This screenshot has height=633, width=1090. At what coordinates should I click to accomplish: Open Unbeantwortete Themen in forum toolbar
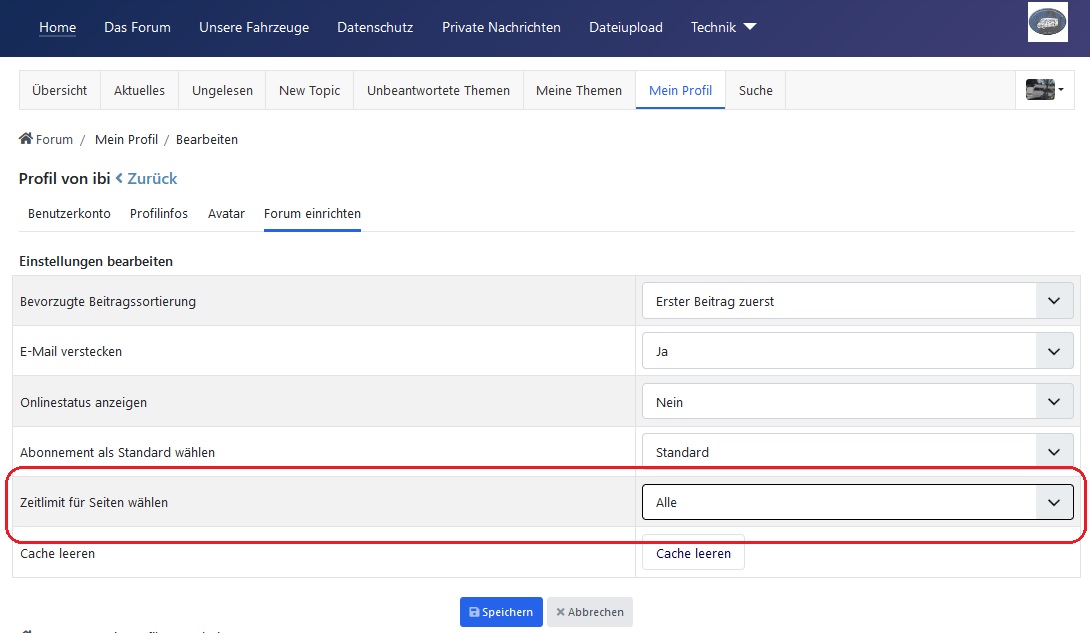tap(438, 90)
